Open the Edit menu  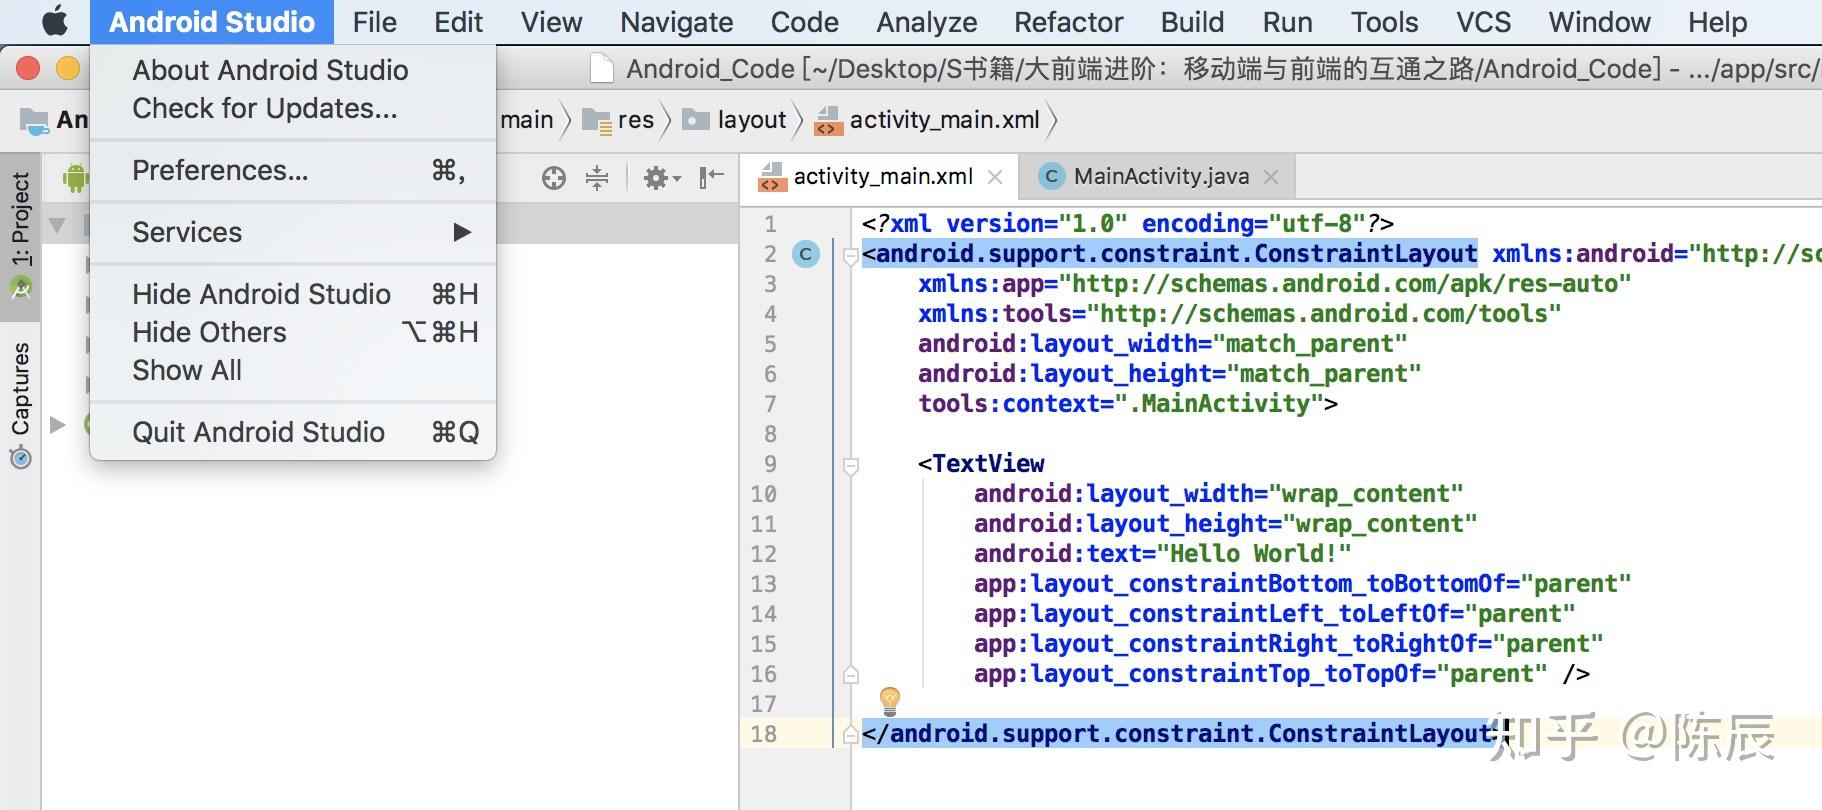pos(459,22)
